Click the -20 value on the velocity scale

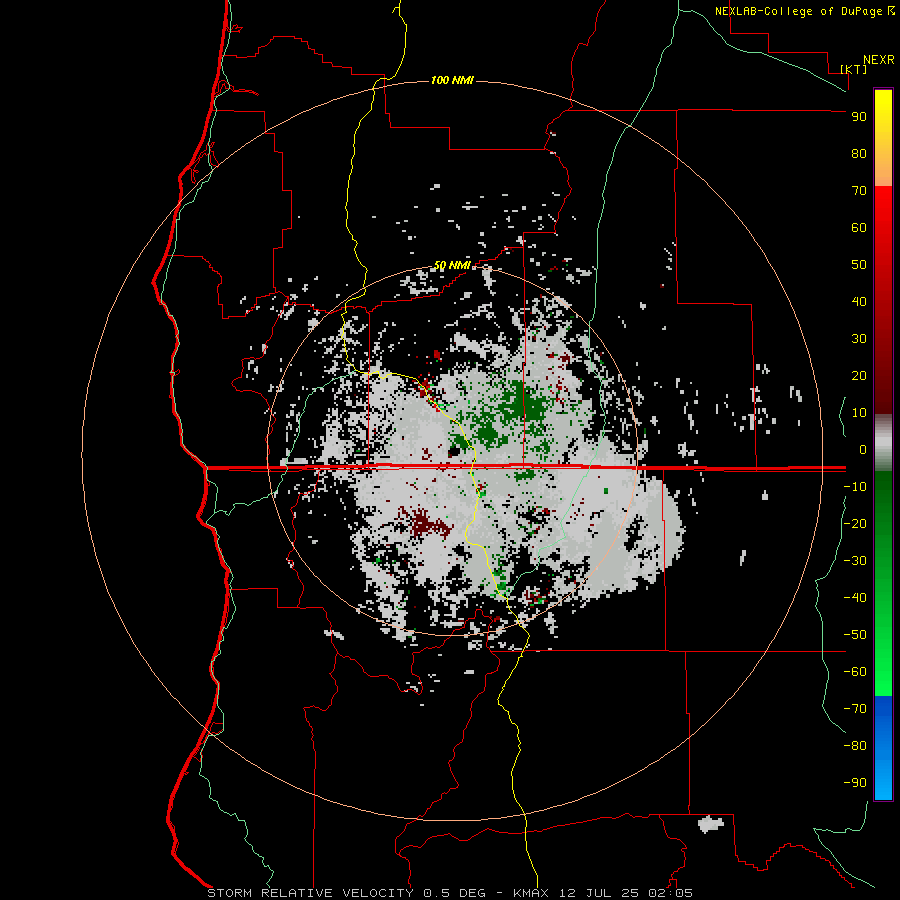click(855, 523)
